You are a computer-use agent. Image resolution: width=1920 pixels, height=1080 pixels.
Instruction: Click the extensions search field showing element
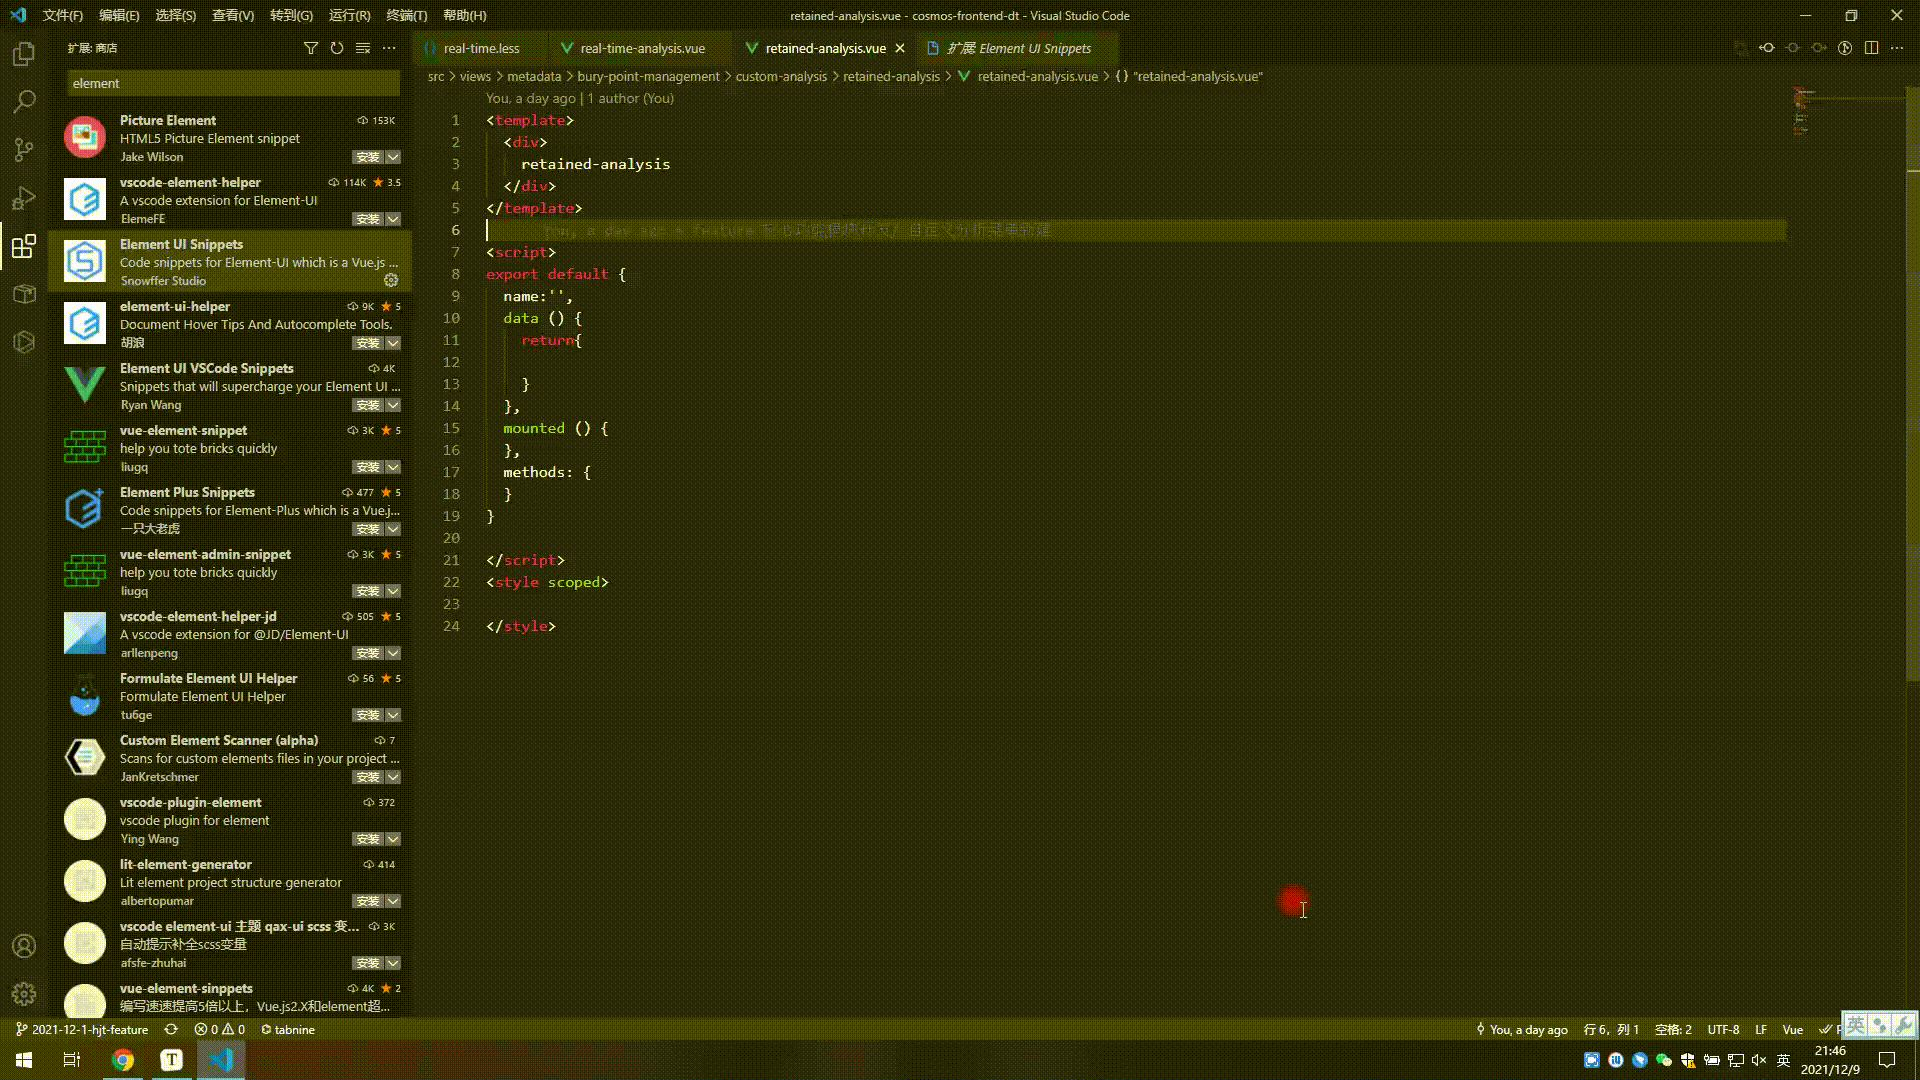(x=232, y=83)
